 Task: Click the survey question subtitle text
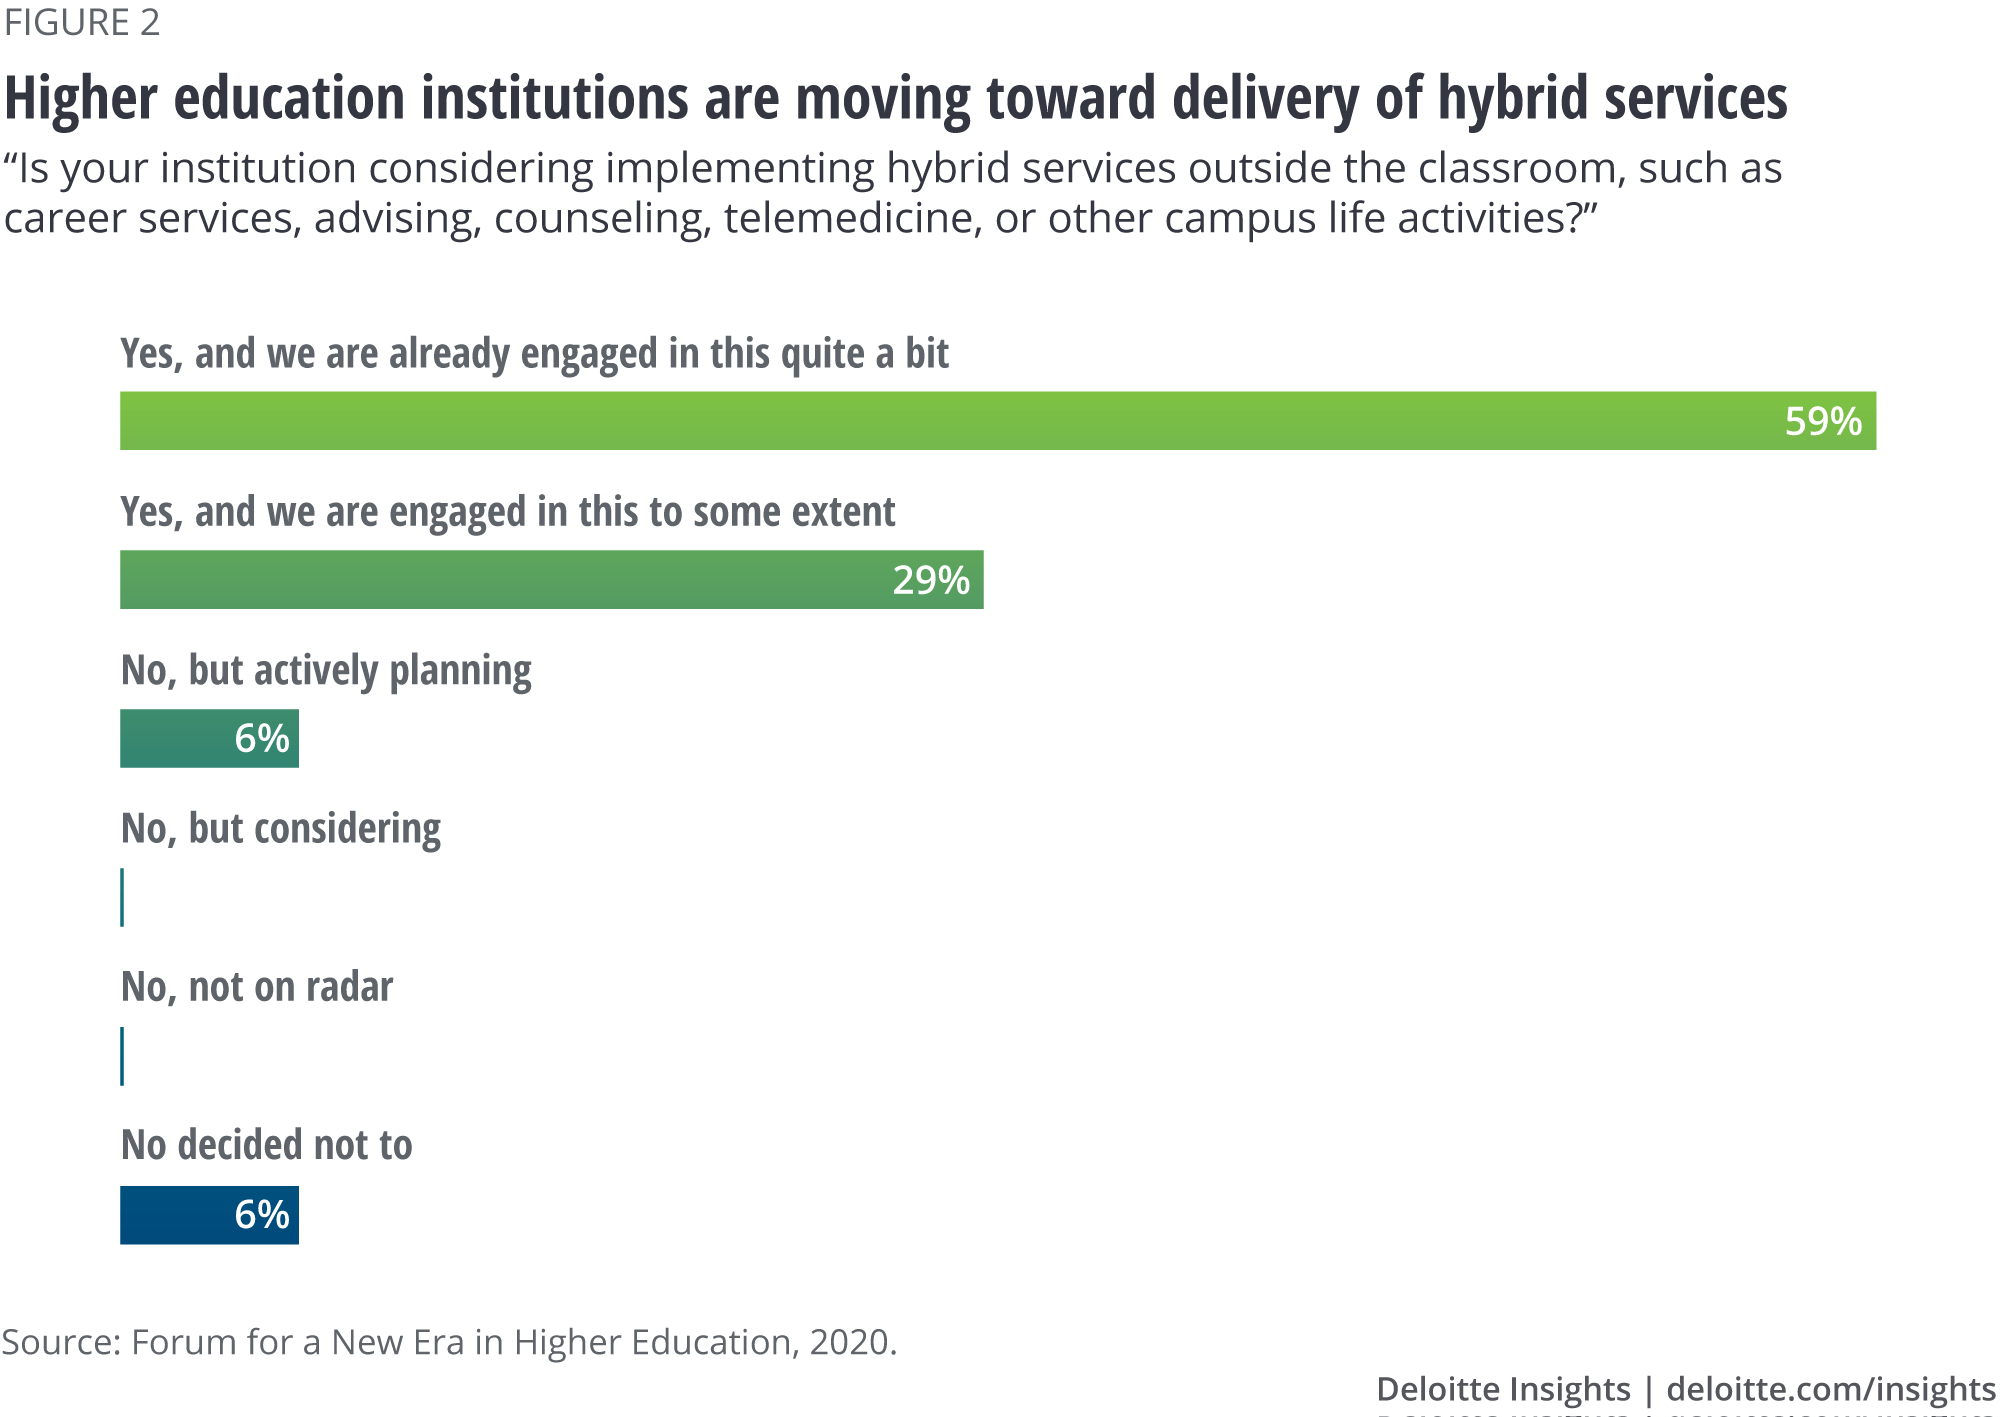[892, 193]
